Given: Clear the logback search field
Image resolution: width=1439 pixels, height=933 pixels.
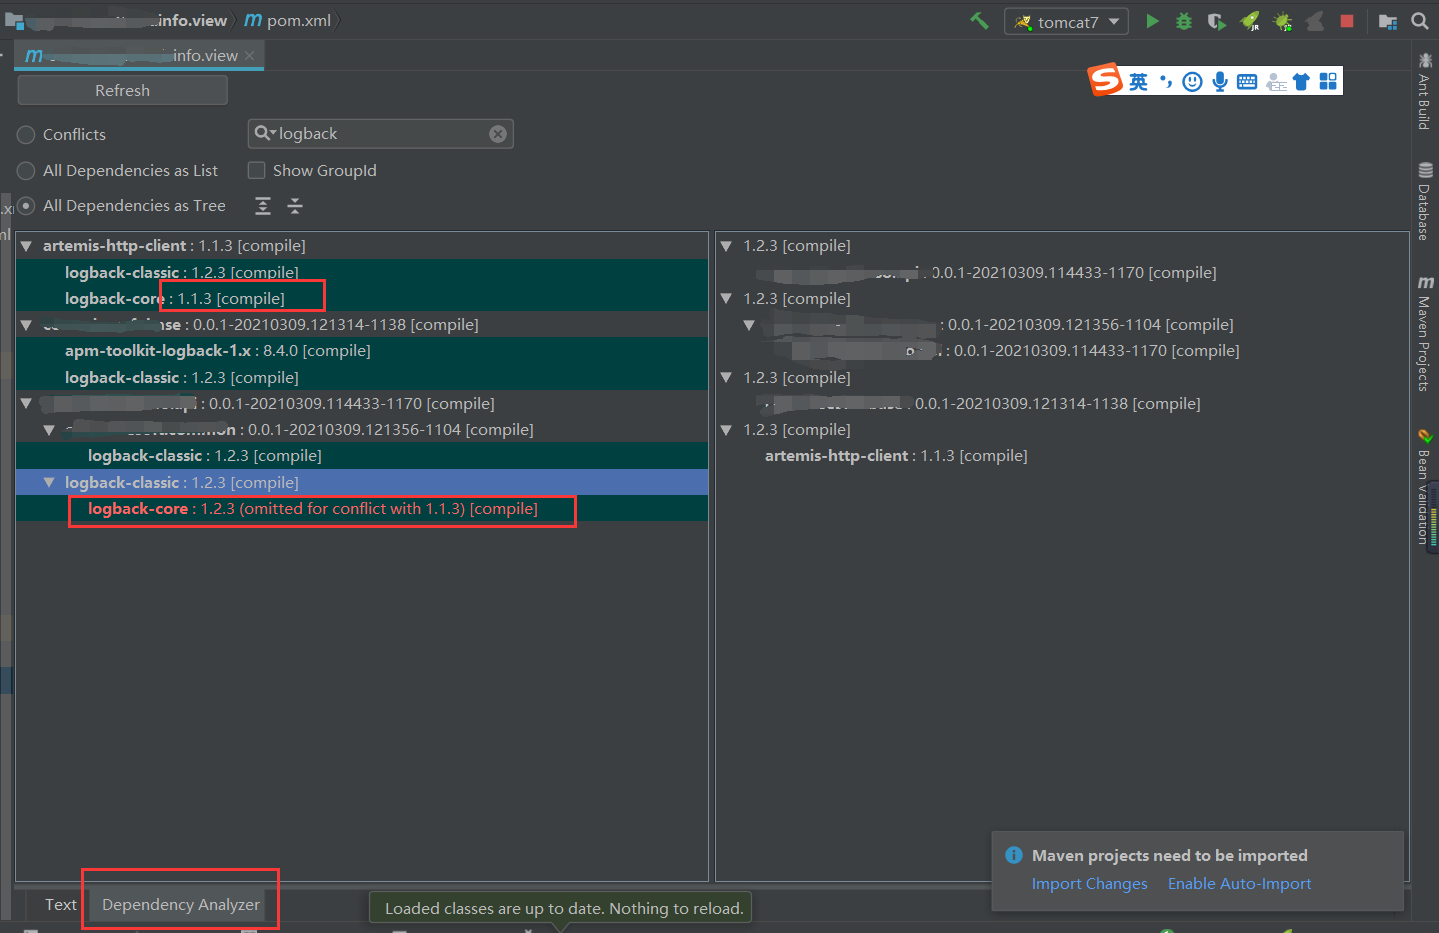Looking at the screenshot, I should point(498,133).
